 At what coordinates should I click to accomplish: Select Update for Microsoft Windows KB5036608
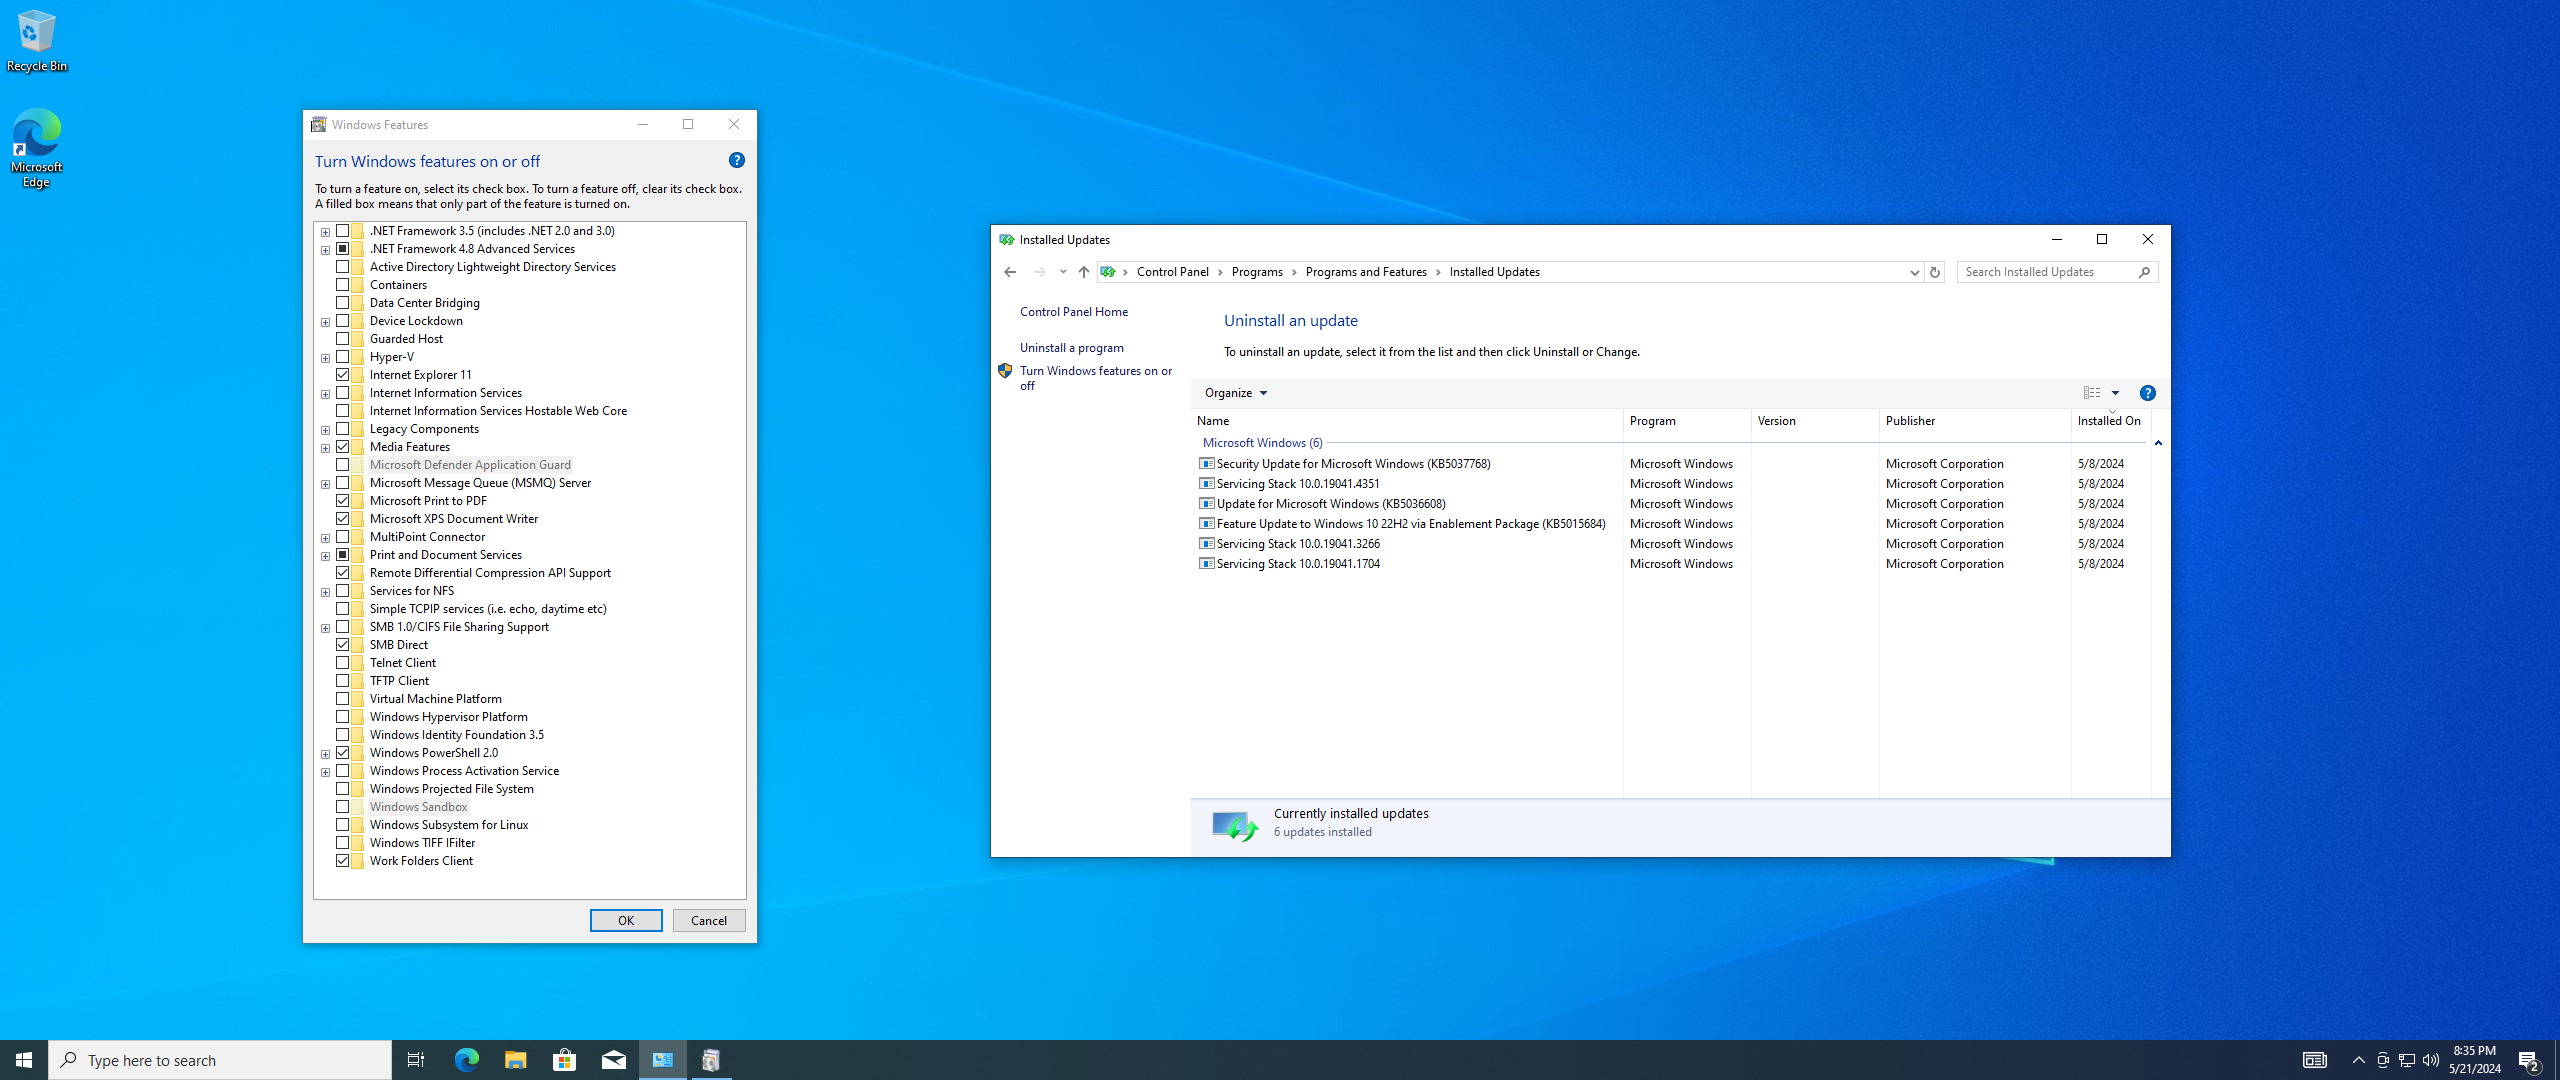coord(1330,504)
